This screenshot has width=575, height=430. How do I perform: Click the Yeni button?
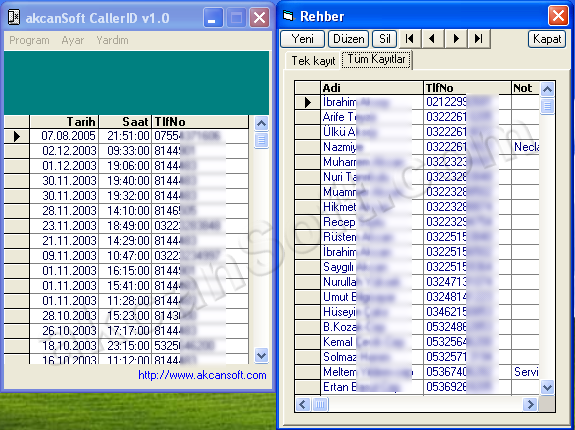(303, 38)
